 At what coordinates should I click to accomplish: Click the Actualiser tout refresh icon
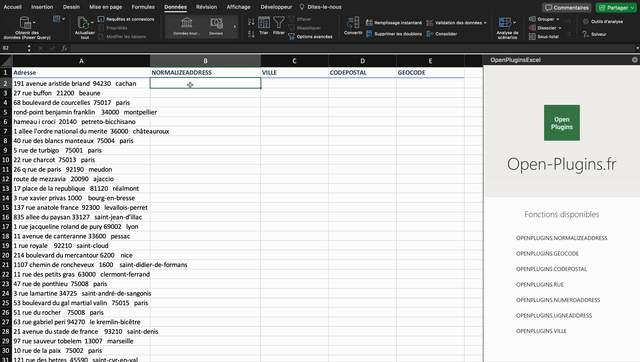[x=83, y=23]
